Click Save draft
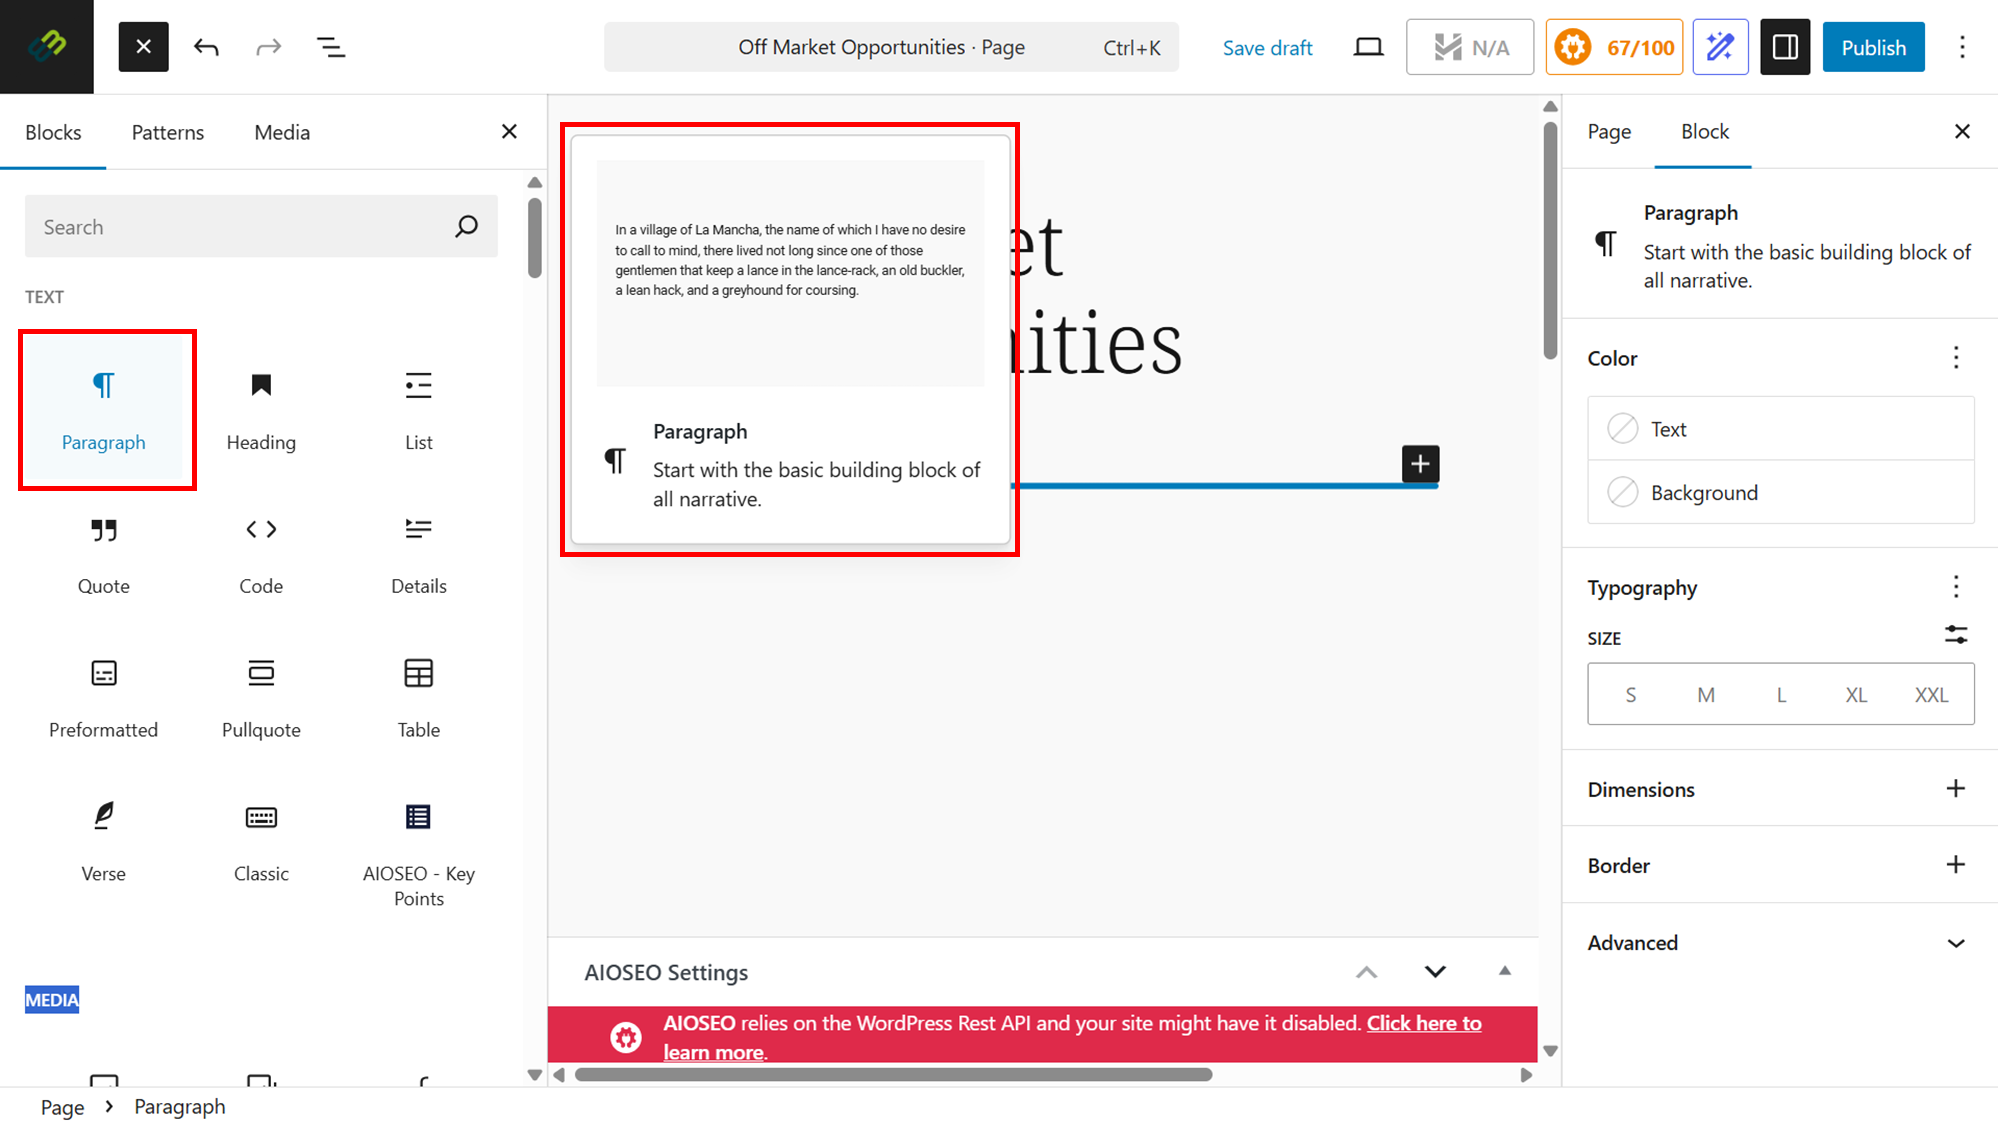 tap(1267, 48)
